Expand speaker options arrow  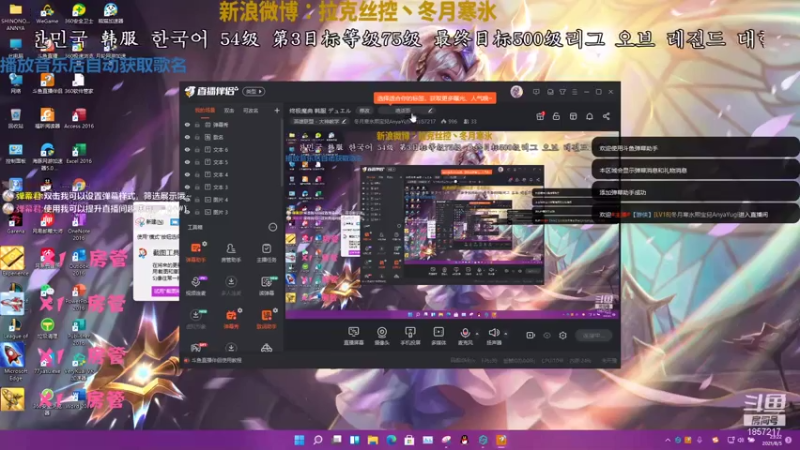tap(506, 334)
